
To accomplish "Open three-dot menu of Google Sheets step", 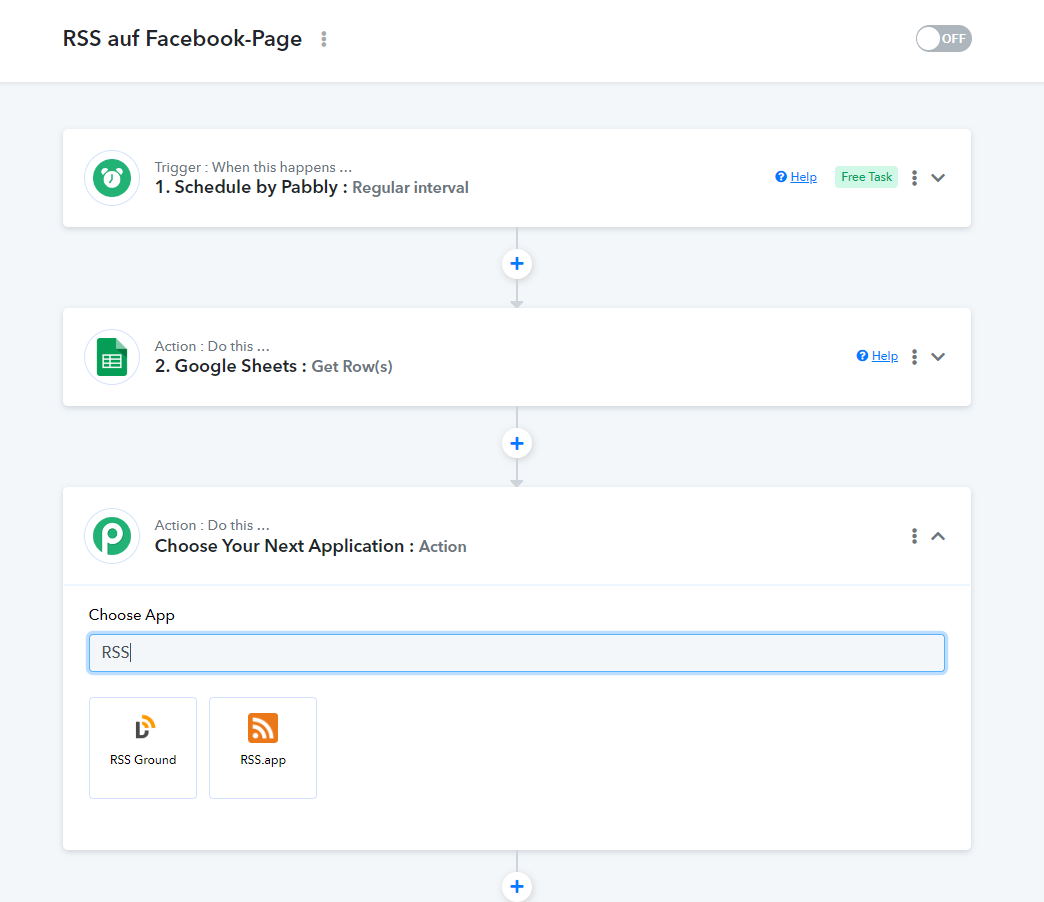I will (x=914, y=357).
